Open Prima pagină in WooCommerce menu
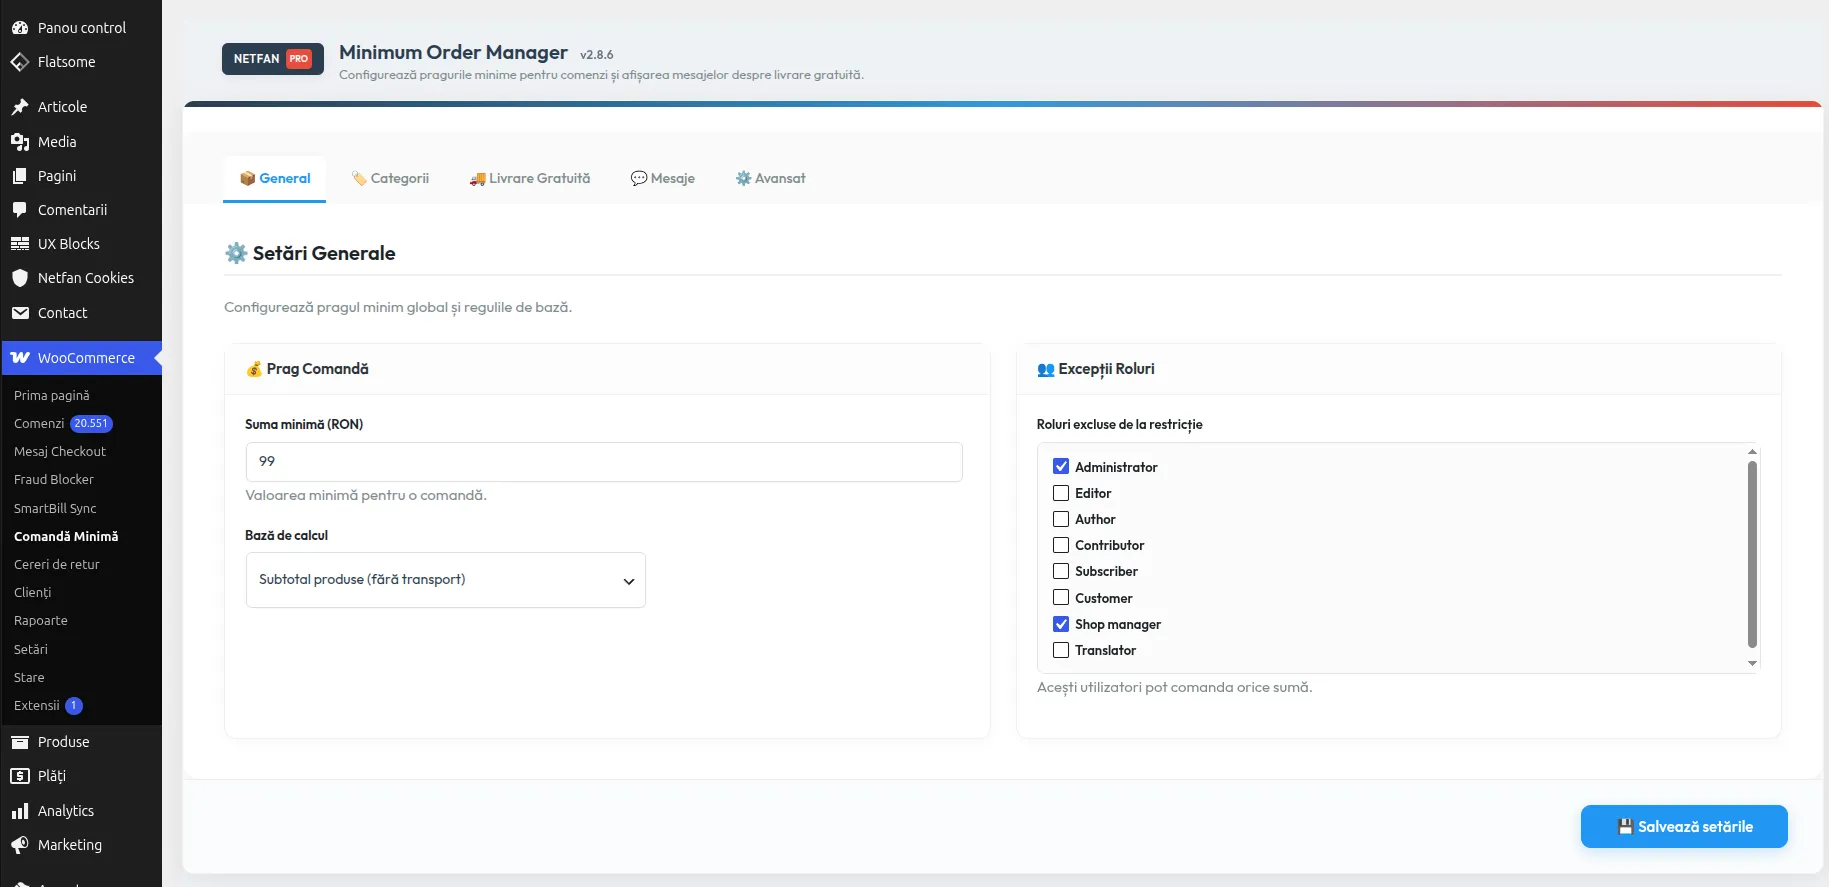 [52, 396]
